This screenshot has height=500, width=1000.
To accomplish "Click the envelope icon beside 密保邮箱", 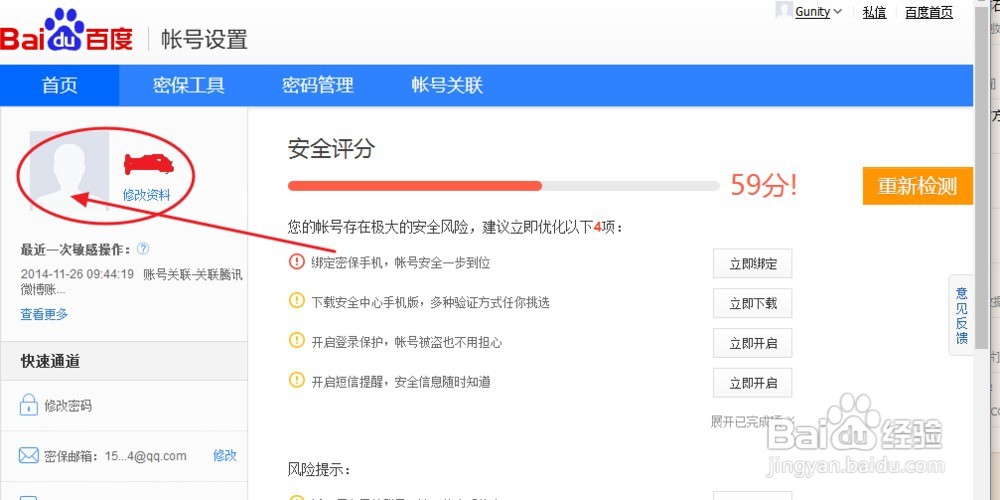I will (28, 455).
